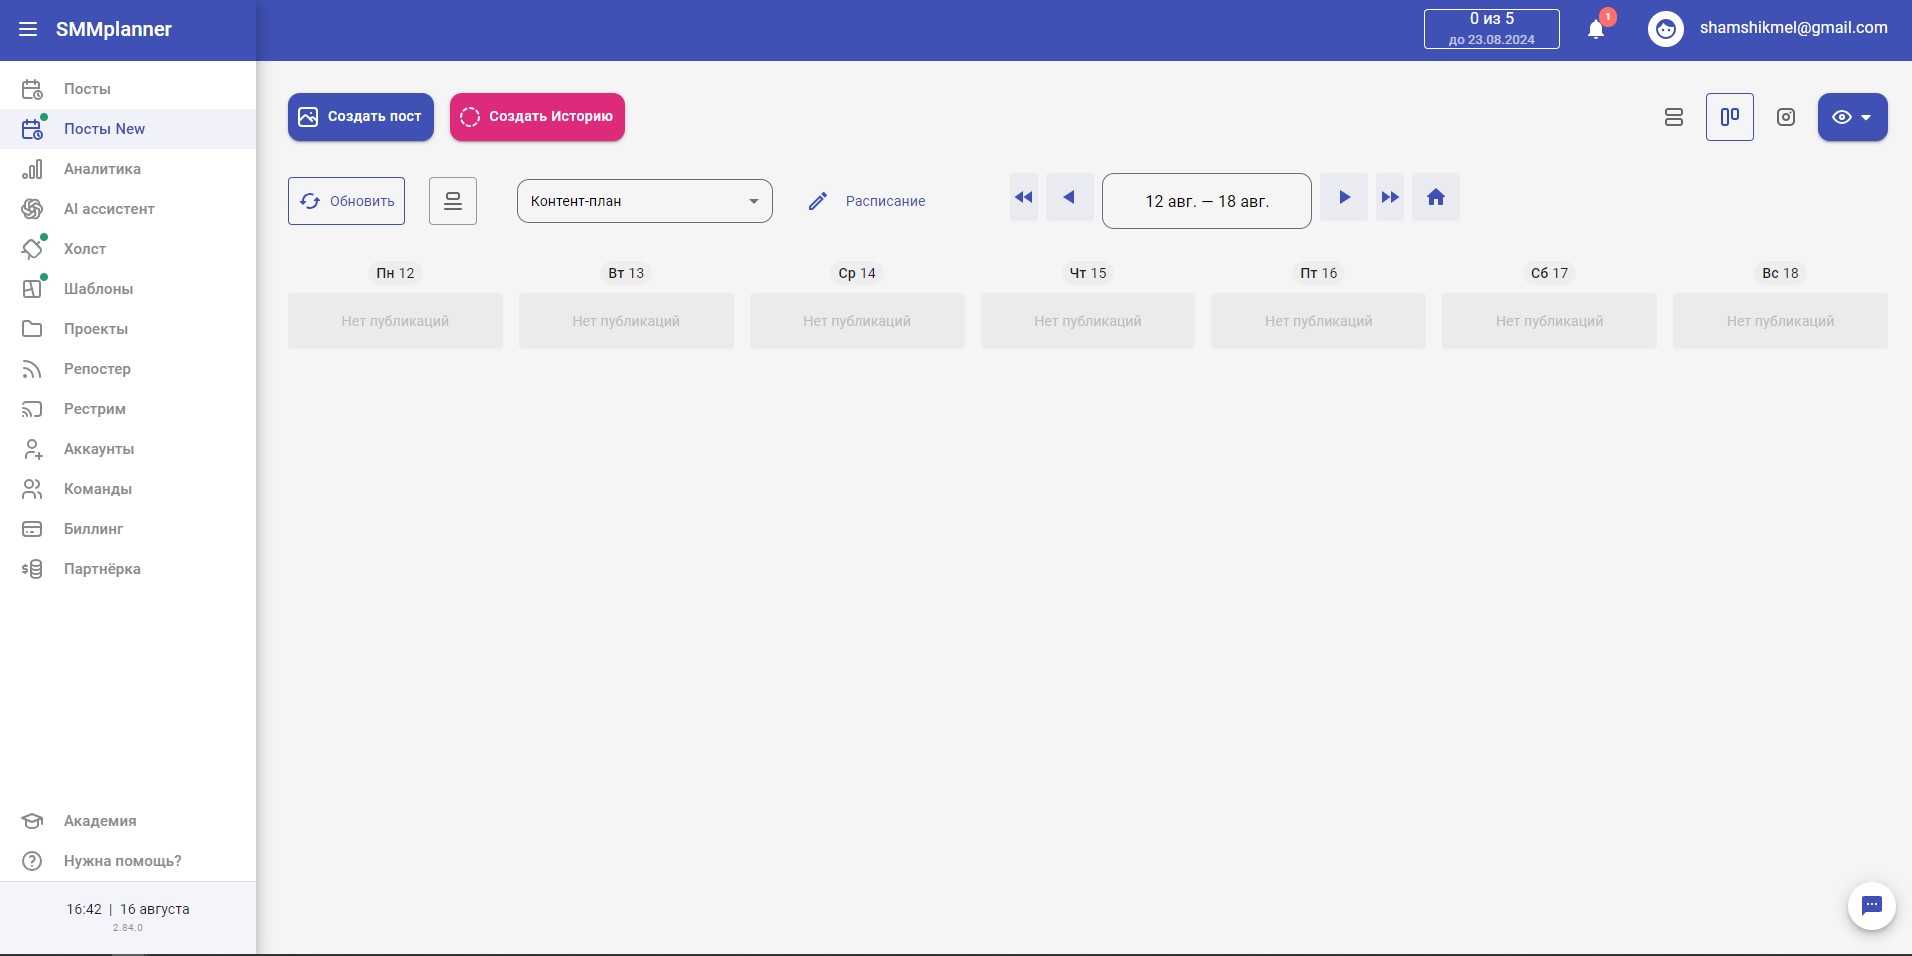Click the Вт 13 day header
1912x956 pixels.
[x=626, y=273]
